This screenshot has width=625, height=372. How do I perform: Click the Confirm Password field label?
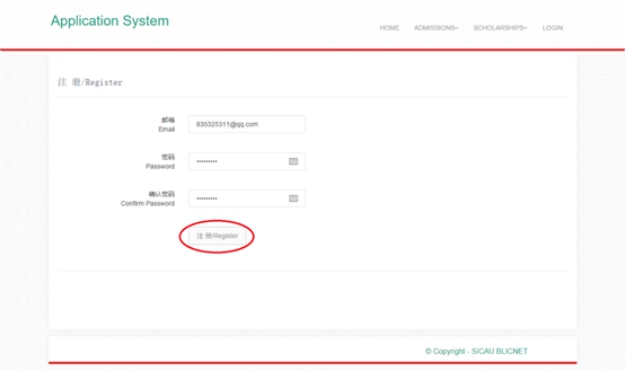148,203
